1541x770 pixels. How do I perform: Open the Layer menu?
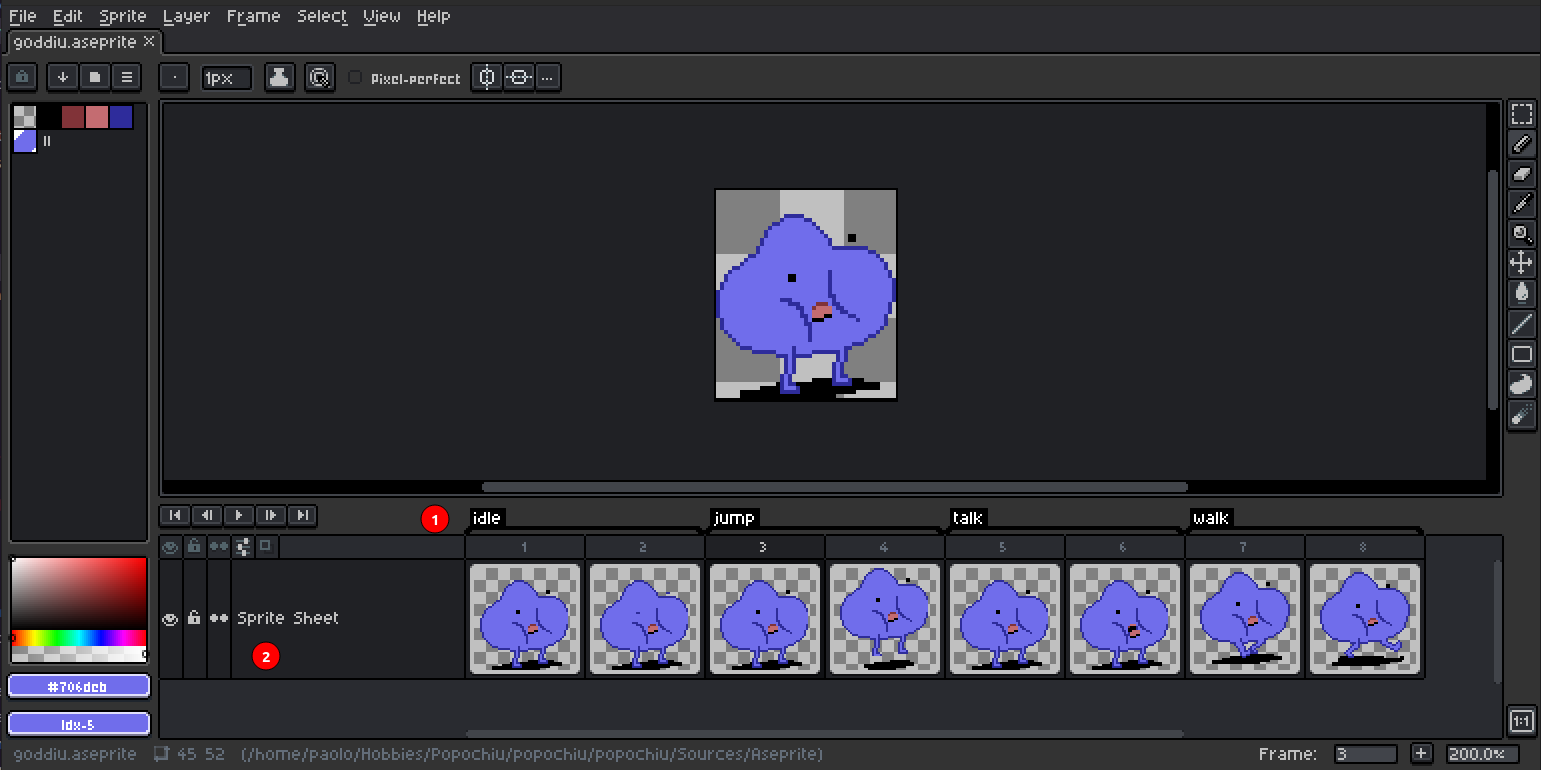pos(186,16)
